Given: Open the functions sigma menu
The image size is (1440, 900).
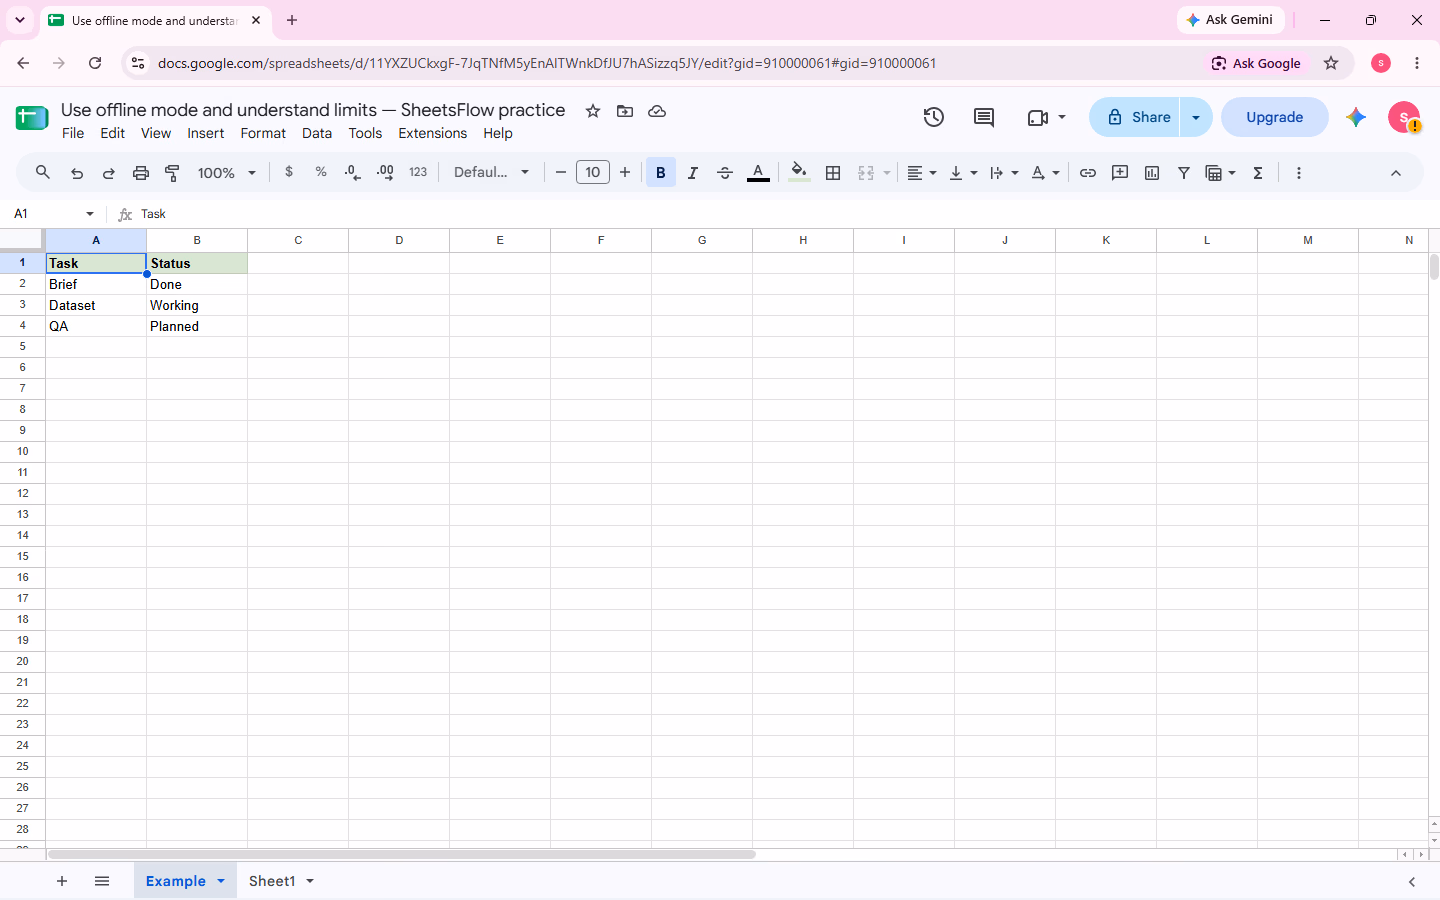Looking at the screenshot, I should (1258, 173).
